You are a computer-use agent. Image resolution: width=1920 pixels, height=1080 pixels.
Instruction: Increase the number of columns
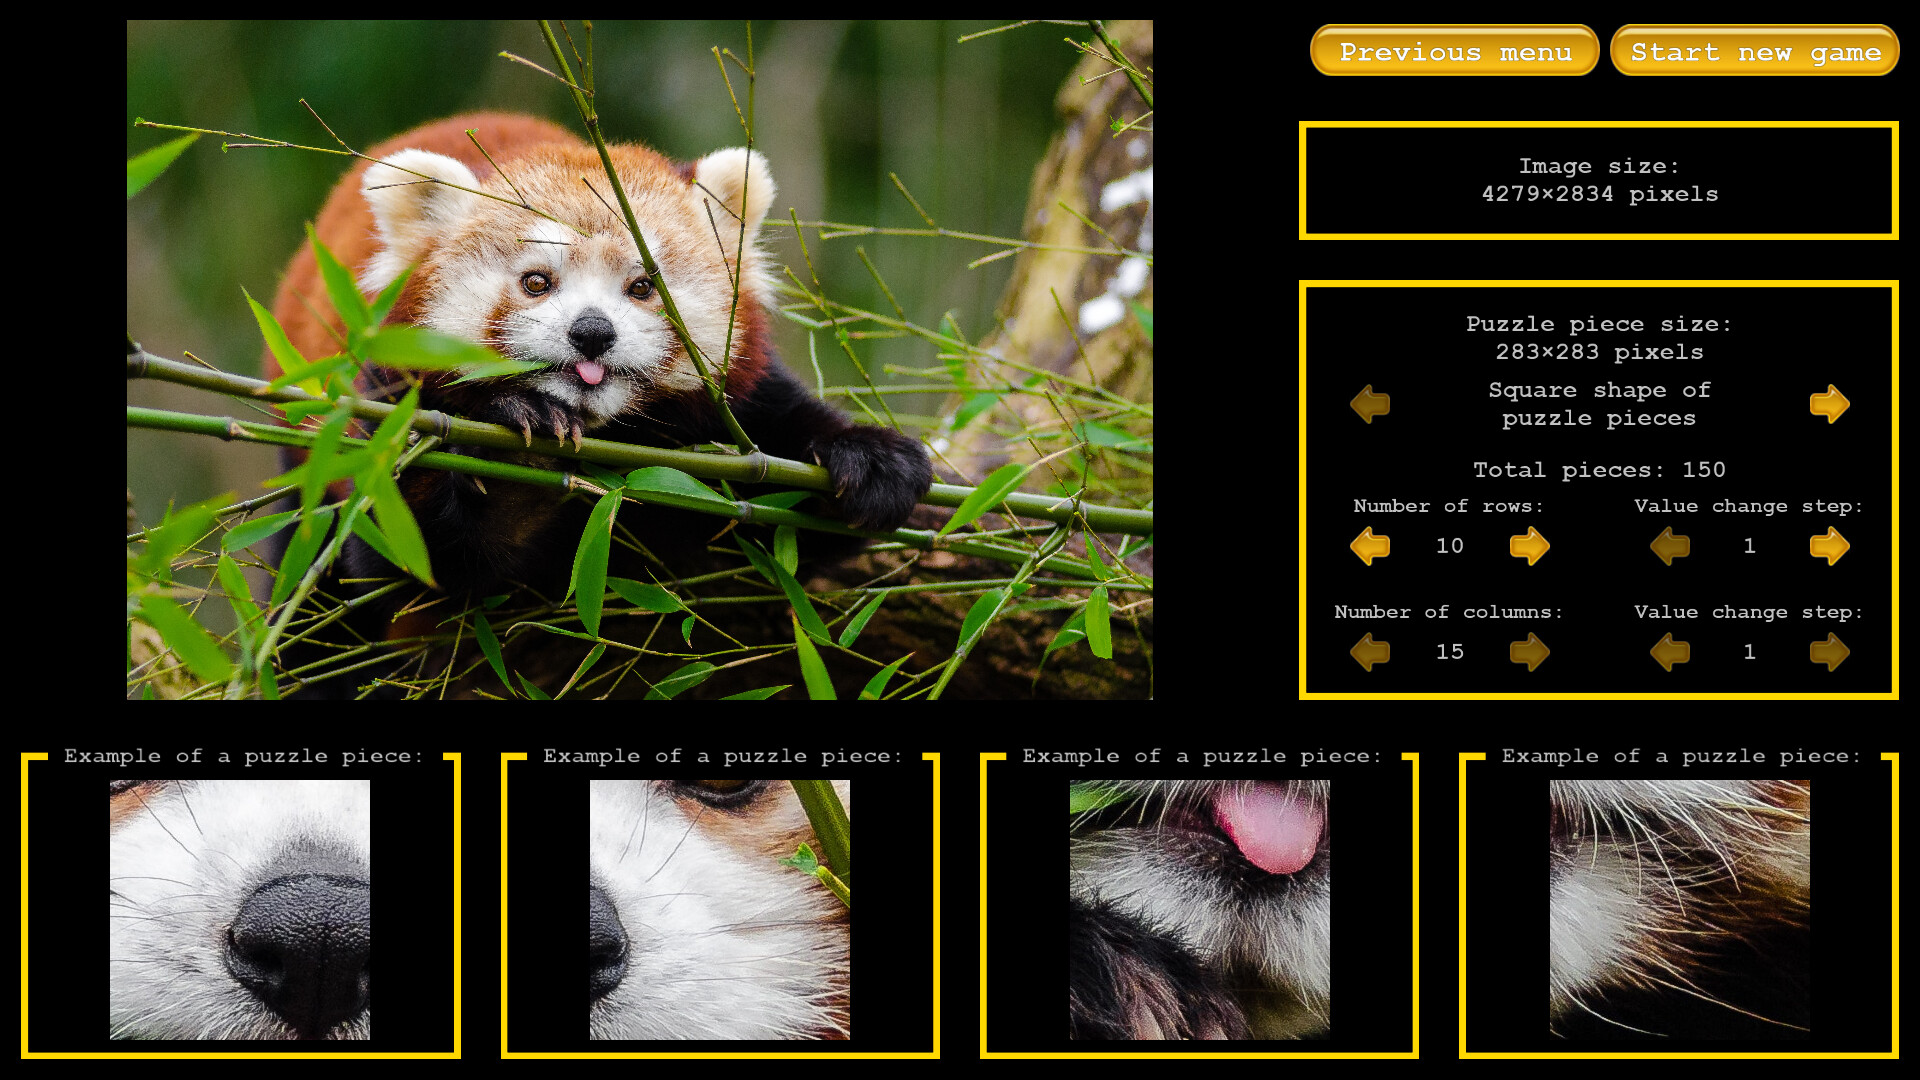(x=1528, y=651)
